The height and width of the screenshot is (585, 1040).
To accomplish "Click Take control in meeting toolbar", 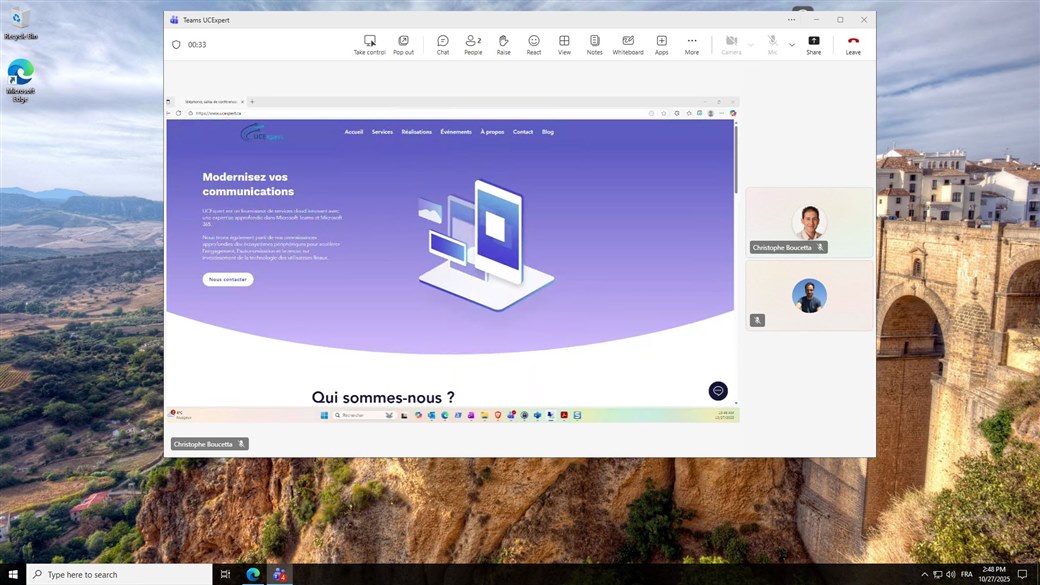I will 369,44.
